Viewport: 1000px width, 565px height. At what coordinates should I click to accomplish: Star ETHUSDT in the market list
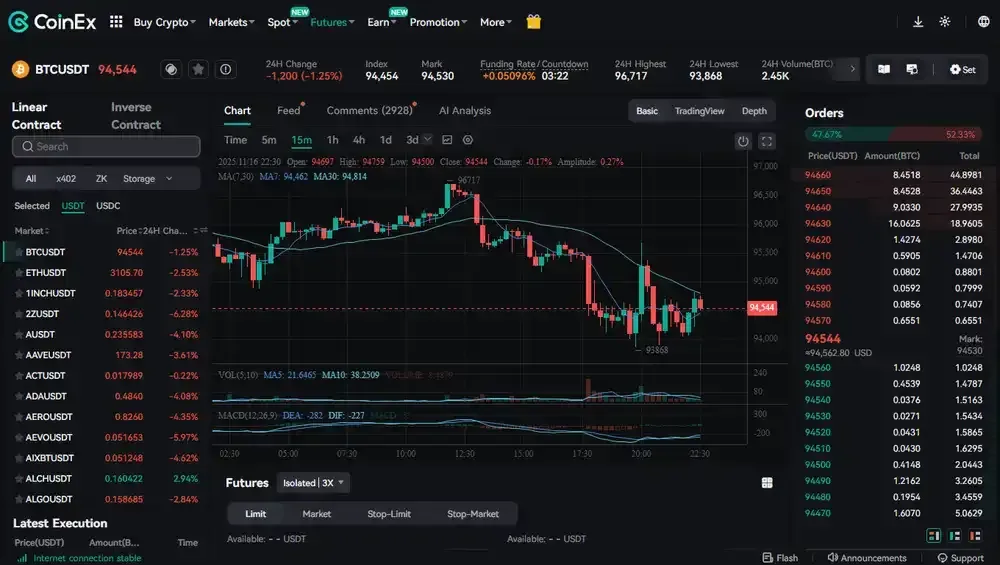(19, 273)
